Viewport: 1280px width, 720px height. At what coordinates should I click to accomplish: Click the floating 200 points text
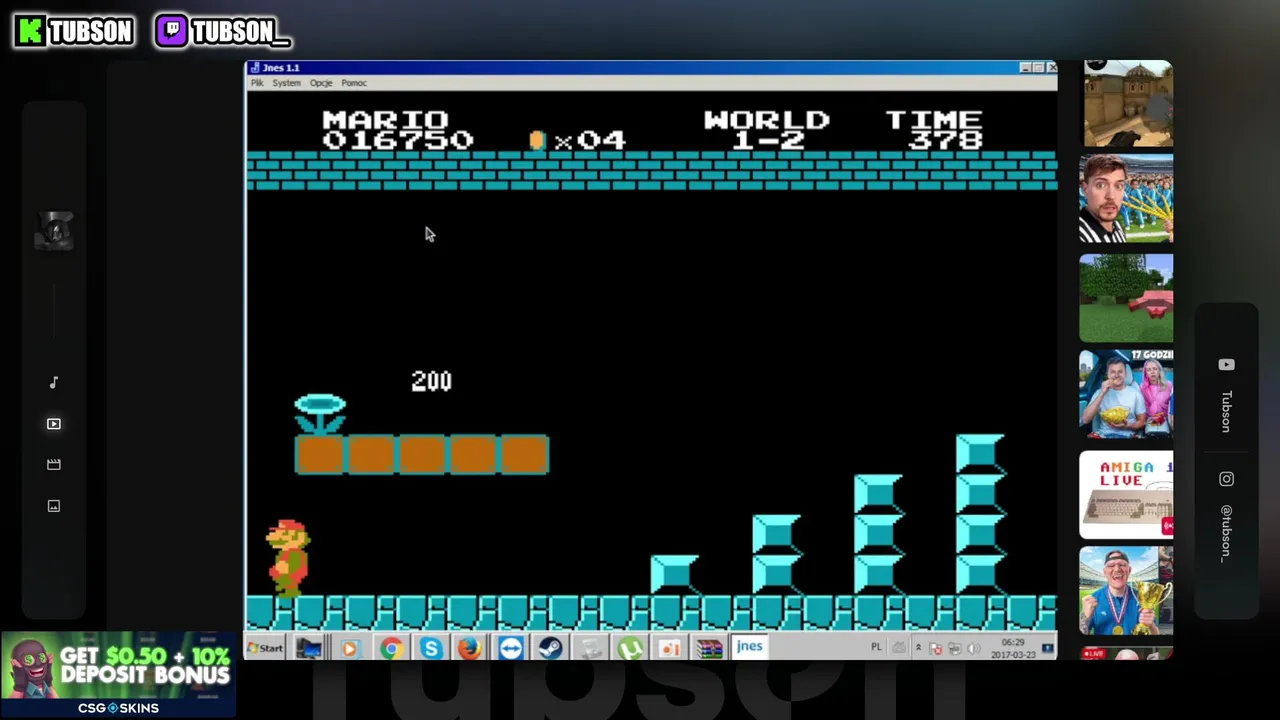(431, 381)
